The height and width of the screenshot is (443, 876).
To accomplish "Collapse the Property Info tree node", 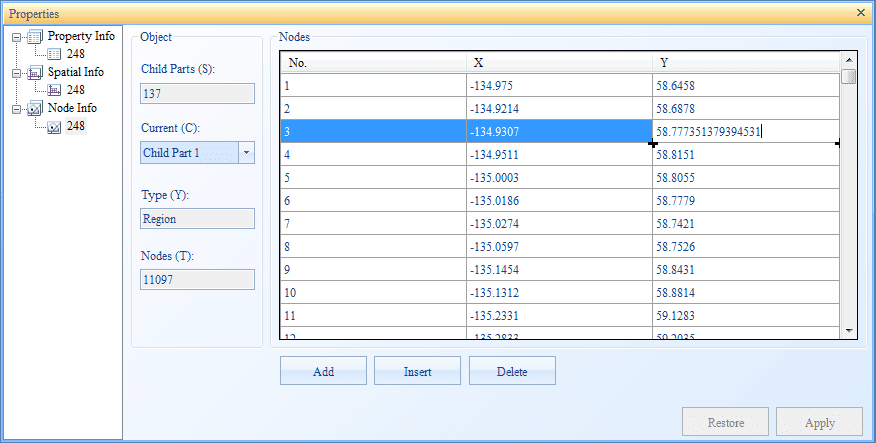I will pyautogui.click(x=16, y=37).
